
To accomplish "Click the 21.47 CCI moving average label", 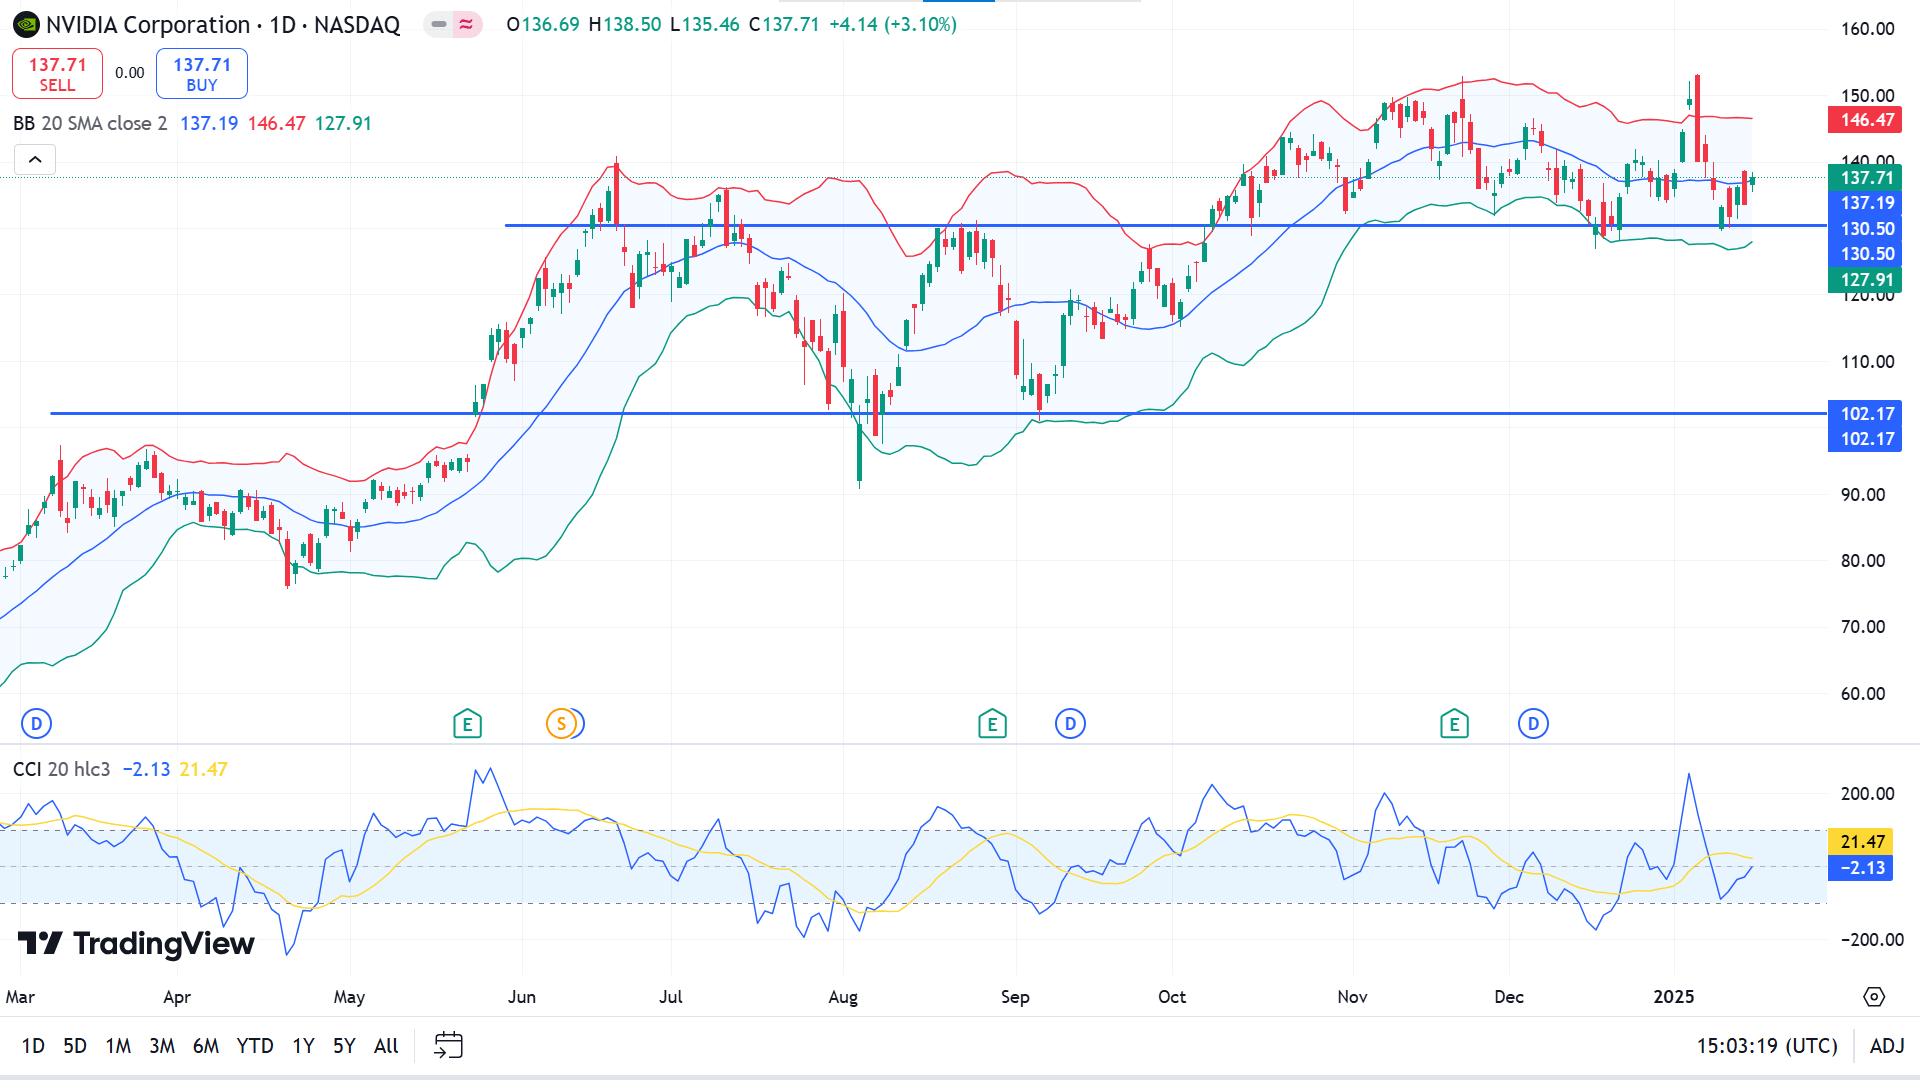I will tap(1861, 842).
